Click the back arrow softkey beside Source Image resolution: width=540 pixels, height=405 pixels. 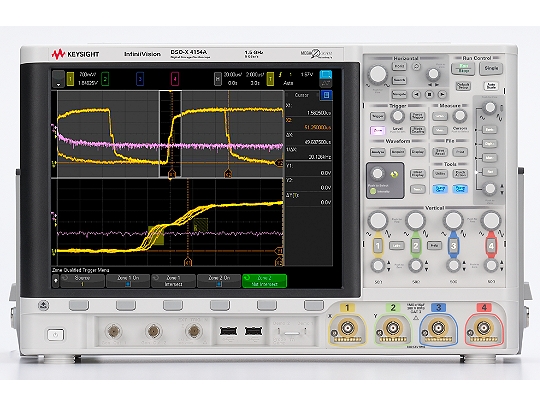(55, 281)
